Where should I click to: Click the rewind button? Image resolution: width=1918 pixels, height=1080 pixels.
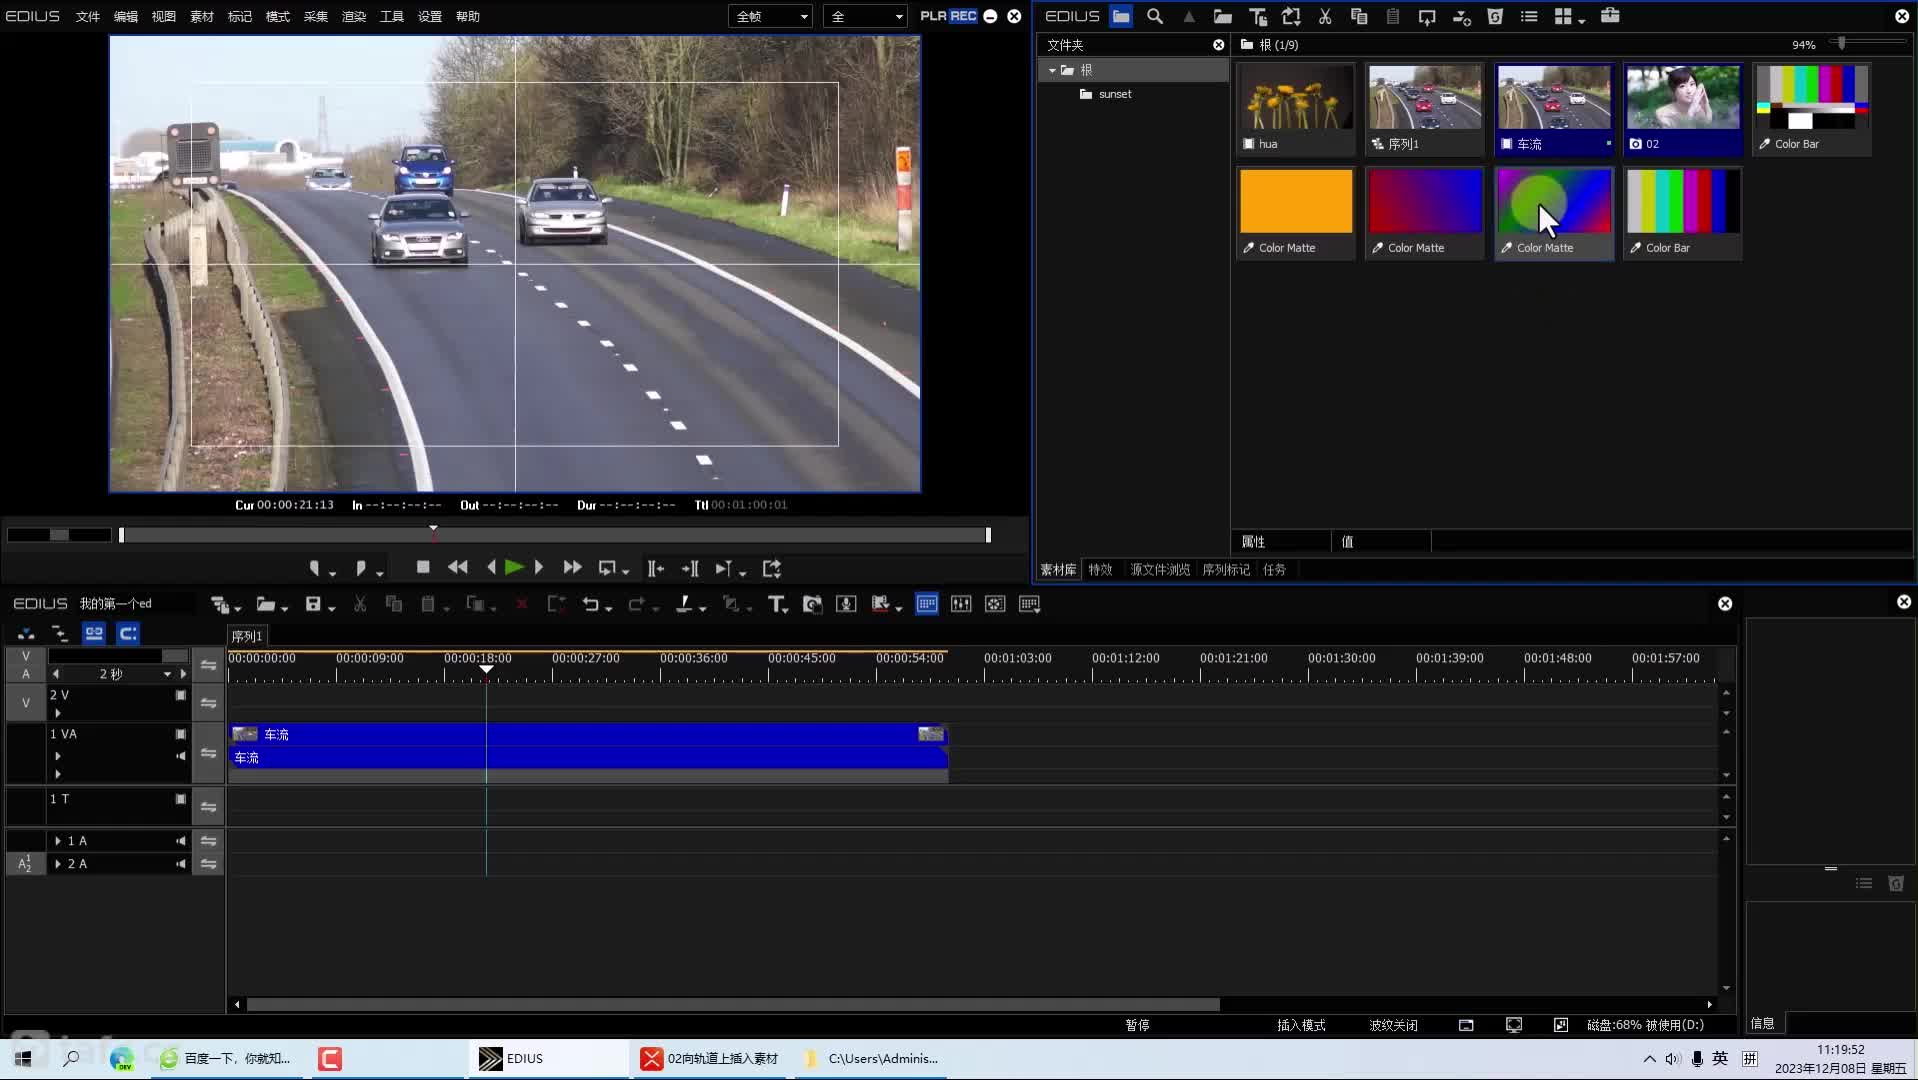(x=458, y=568)
